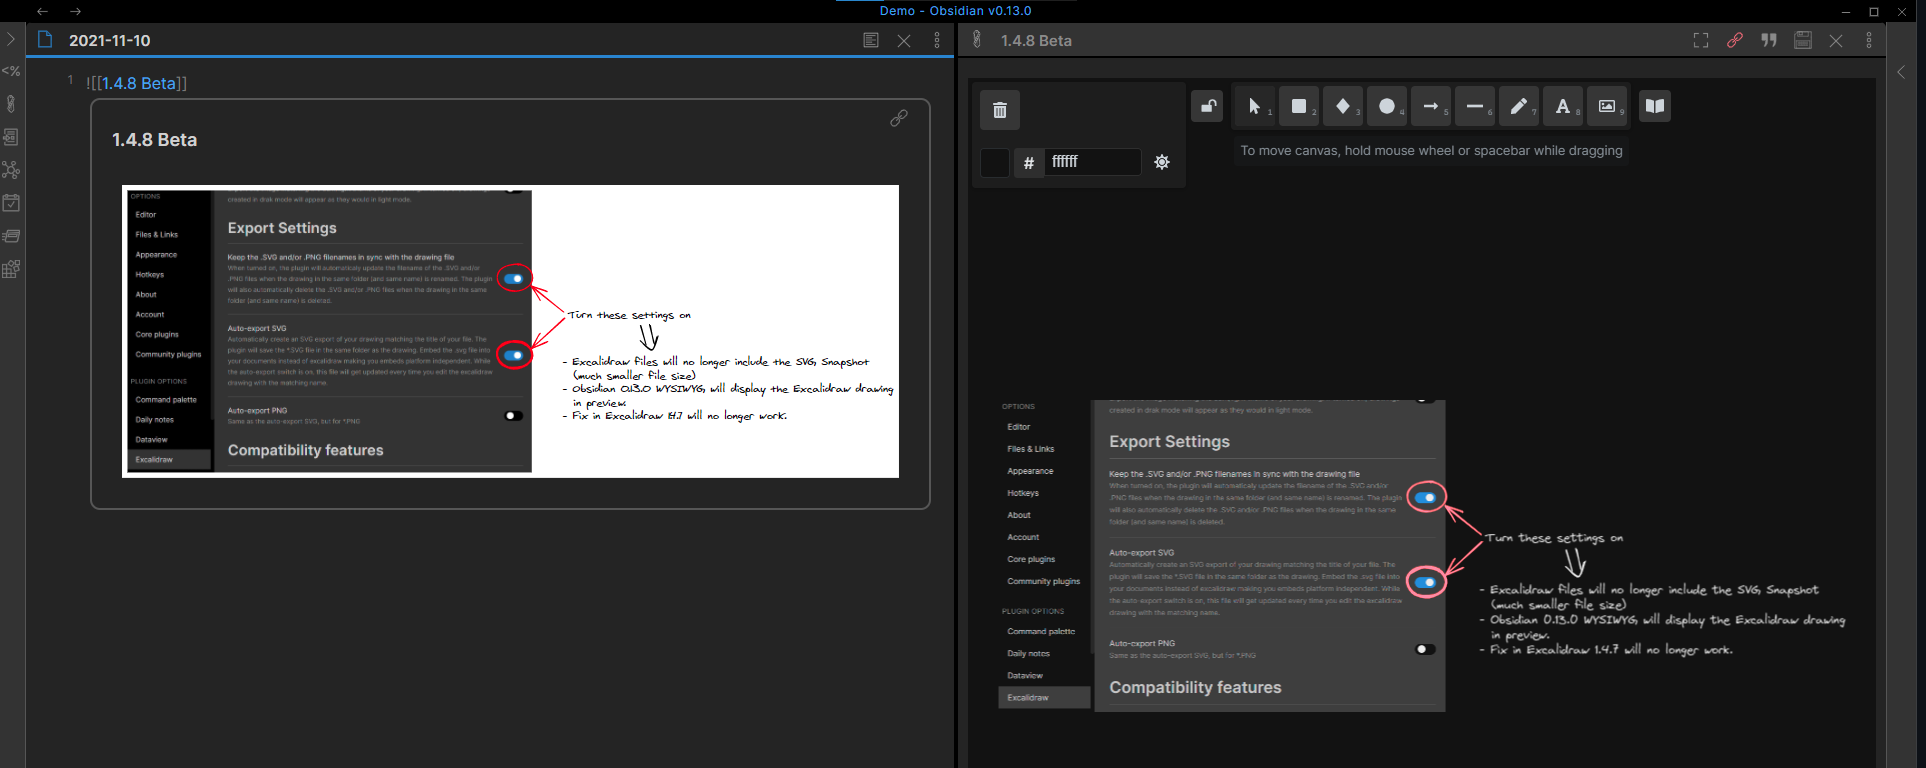
Task: Click the file icon beside 2021-11-10
Action: point(45,40)
